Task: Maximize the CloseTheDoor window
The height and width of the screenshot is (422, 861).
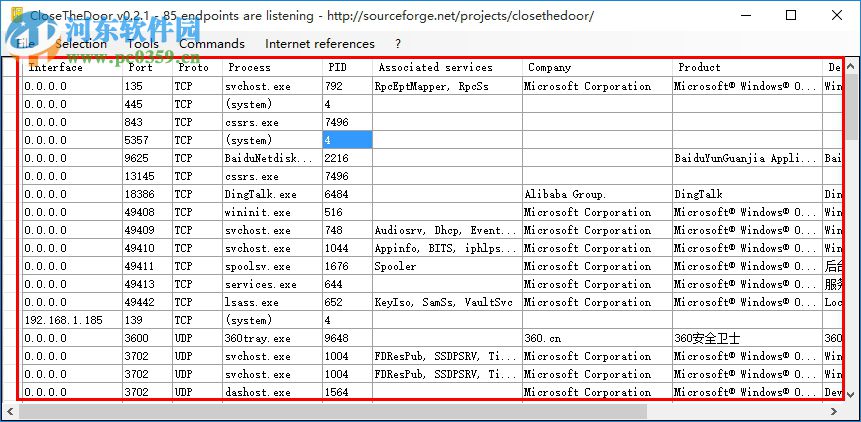Action: coord(791,15)
